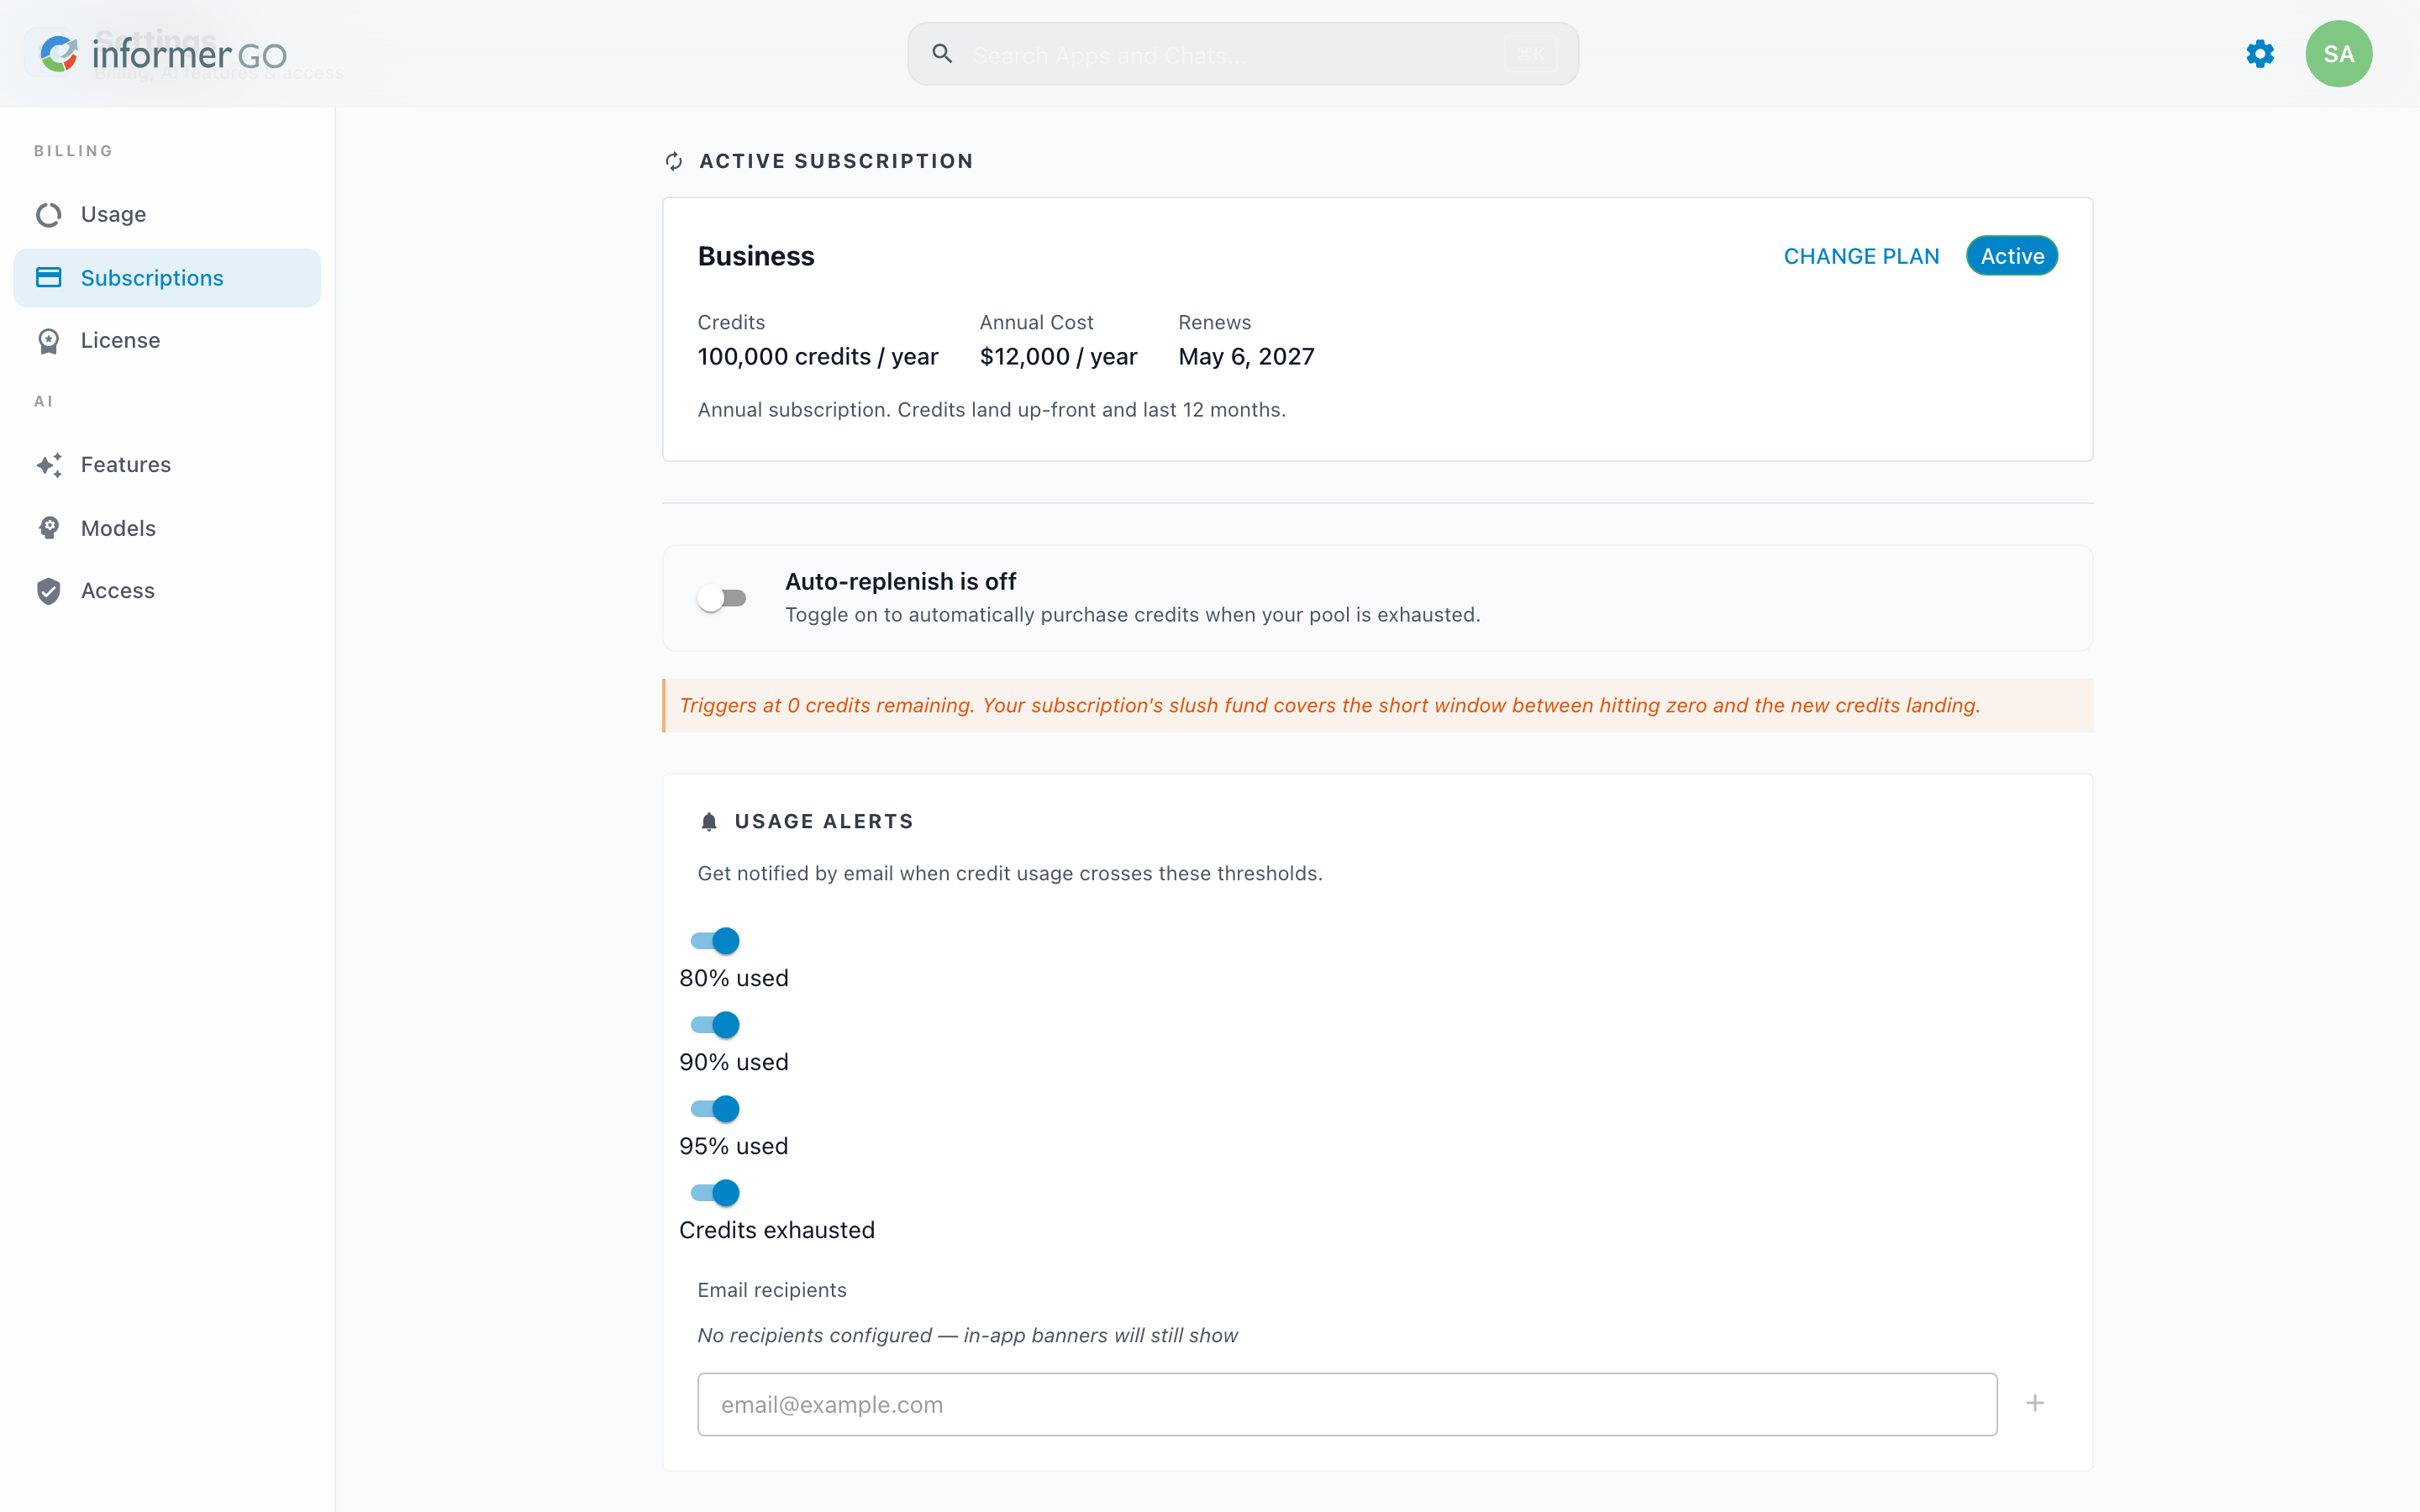Click the 'Email recipients' label
Viewport: 2420px width, 1512px height.
pos(772,1290)
